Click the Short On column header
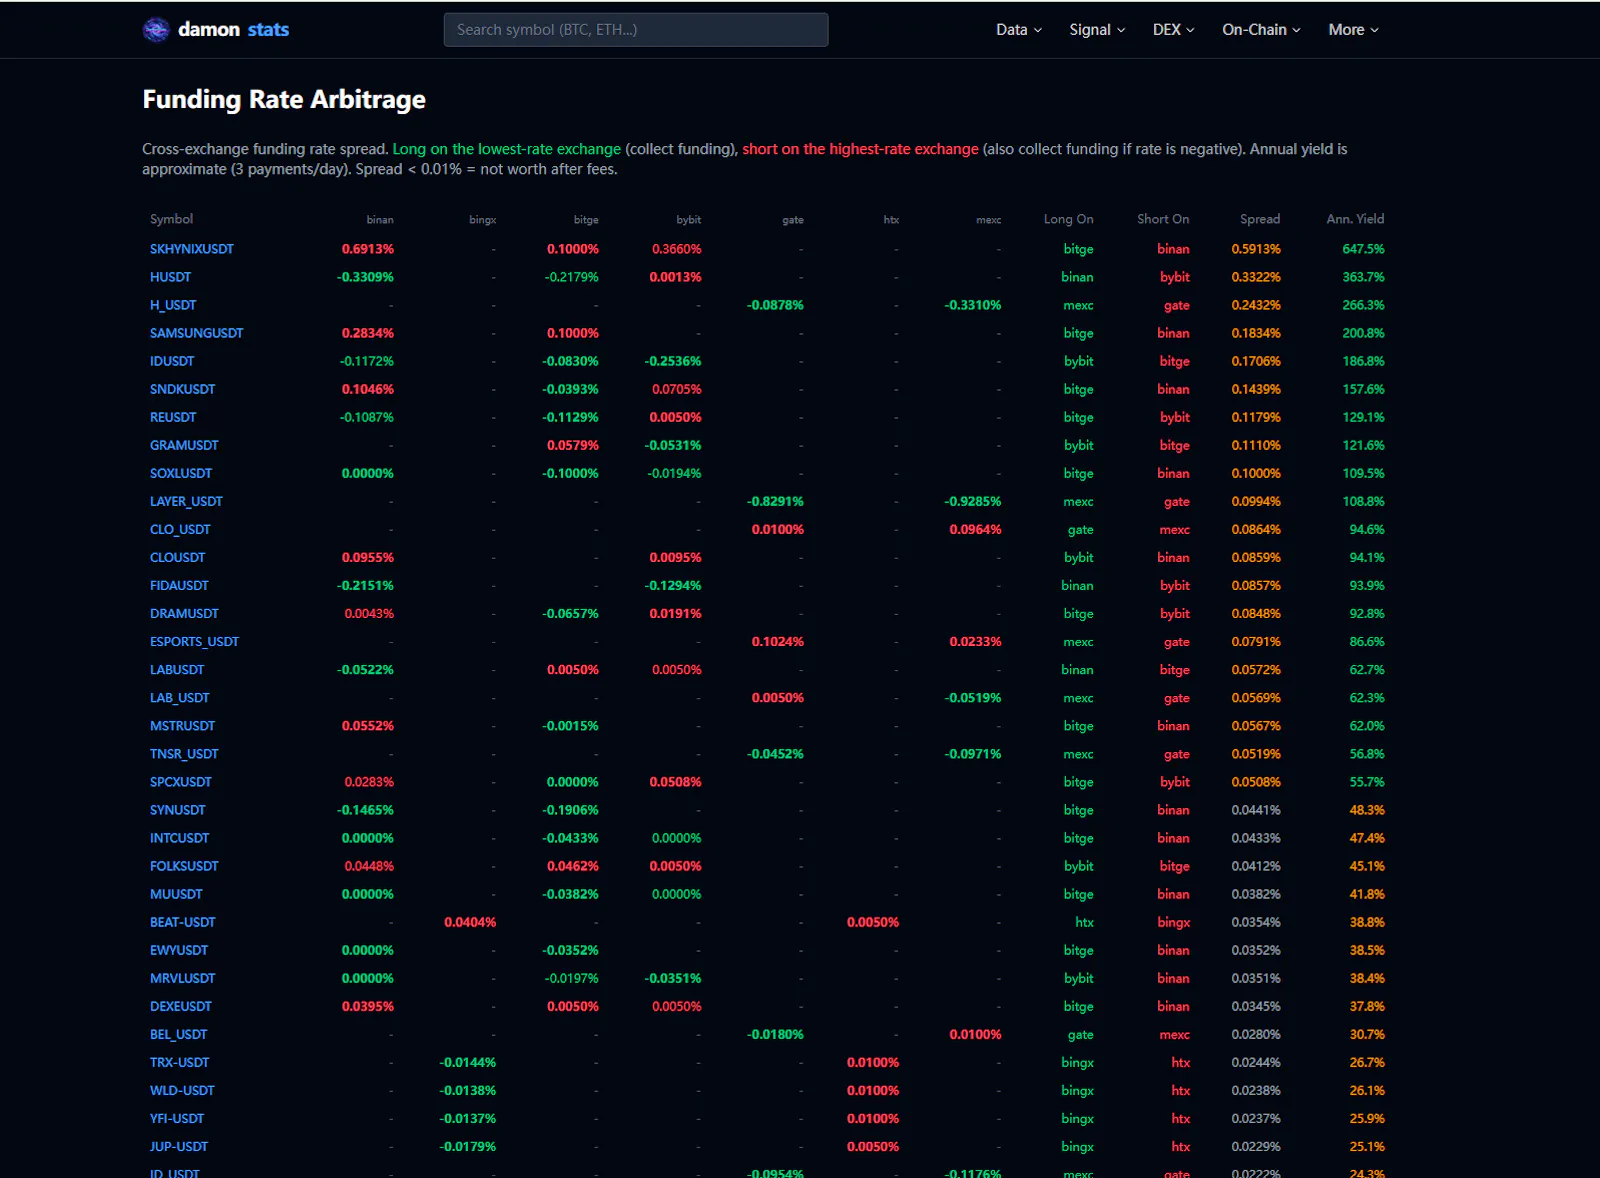The height and width of the screenshot is (1178, 1600). point(1163,218)
